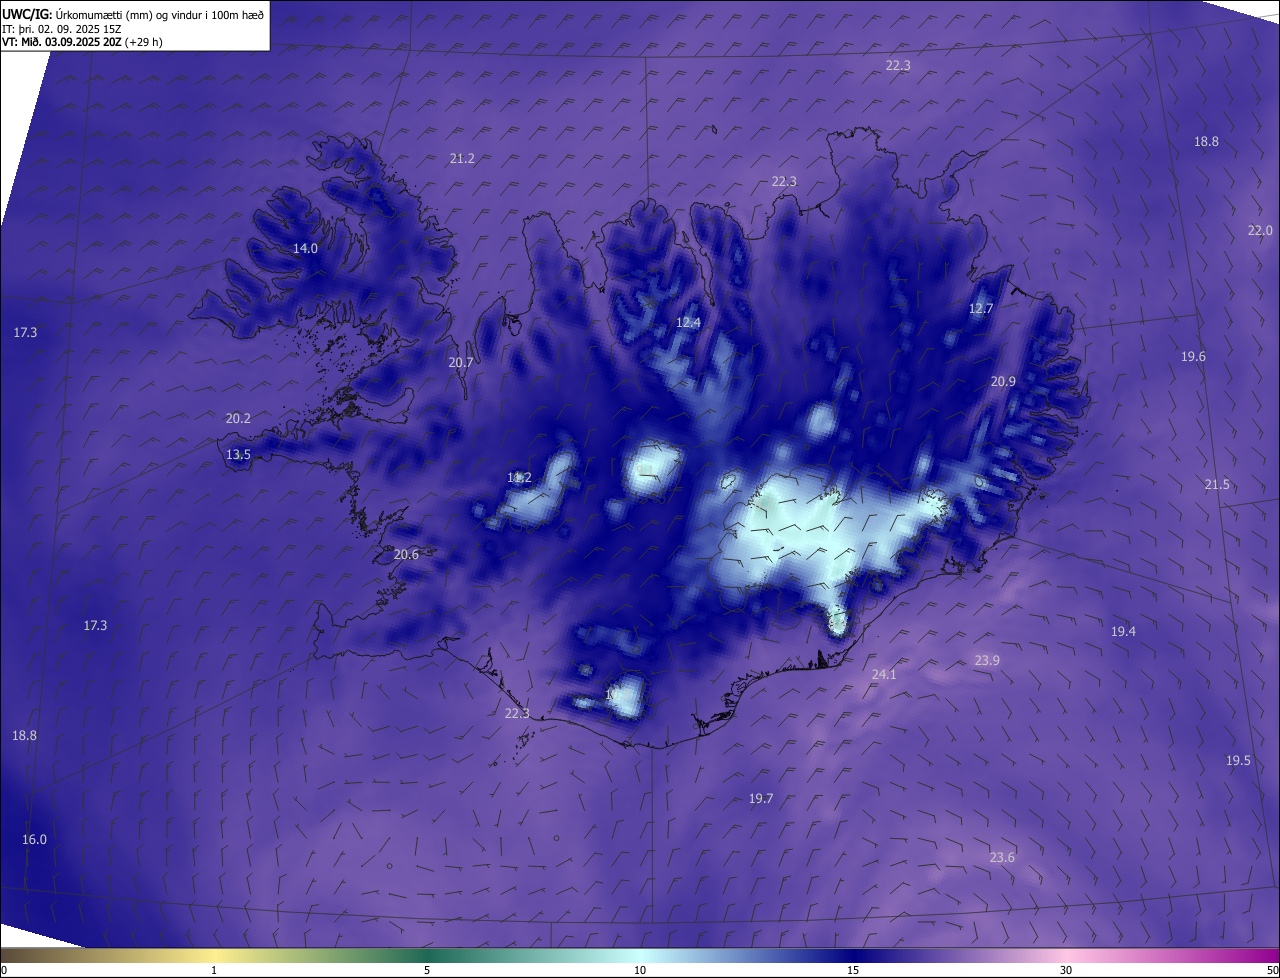
Task: Click the initial time "IT: þri. 02. 09. 2025 15Z"
Action: [62, 28]
